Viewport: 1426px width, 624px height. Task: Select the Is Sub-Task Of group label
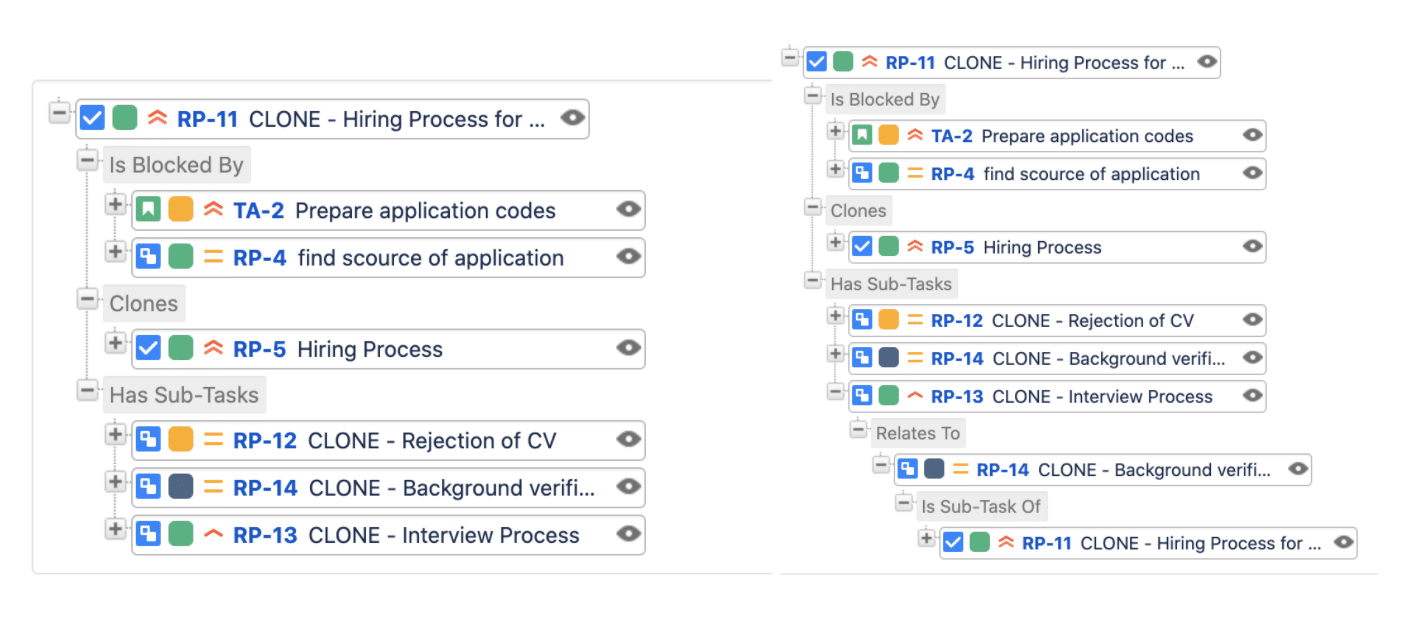(x=984, y=506)
